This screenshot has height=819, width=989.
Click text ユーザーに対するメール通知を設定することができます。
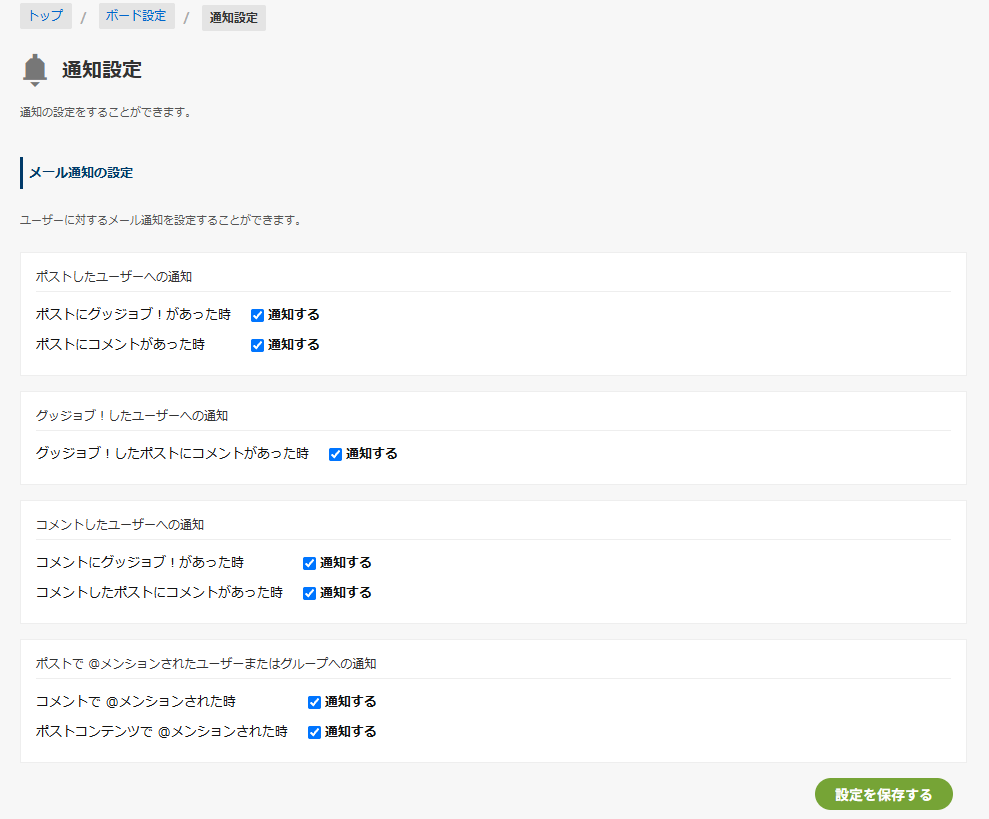[x=161, y=220]
